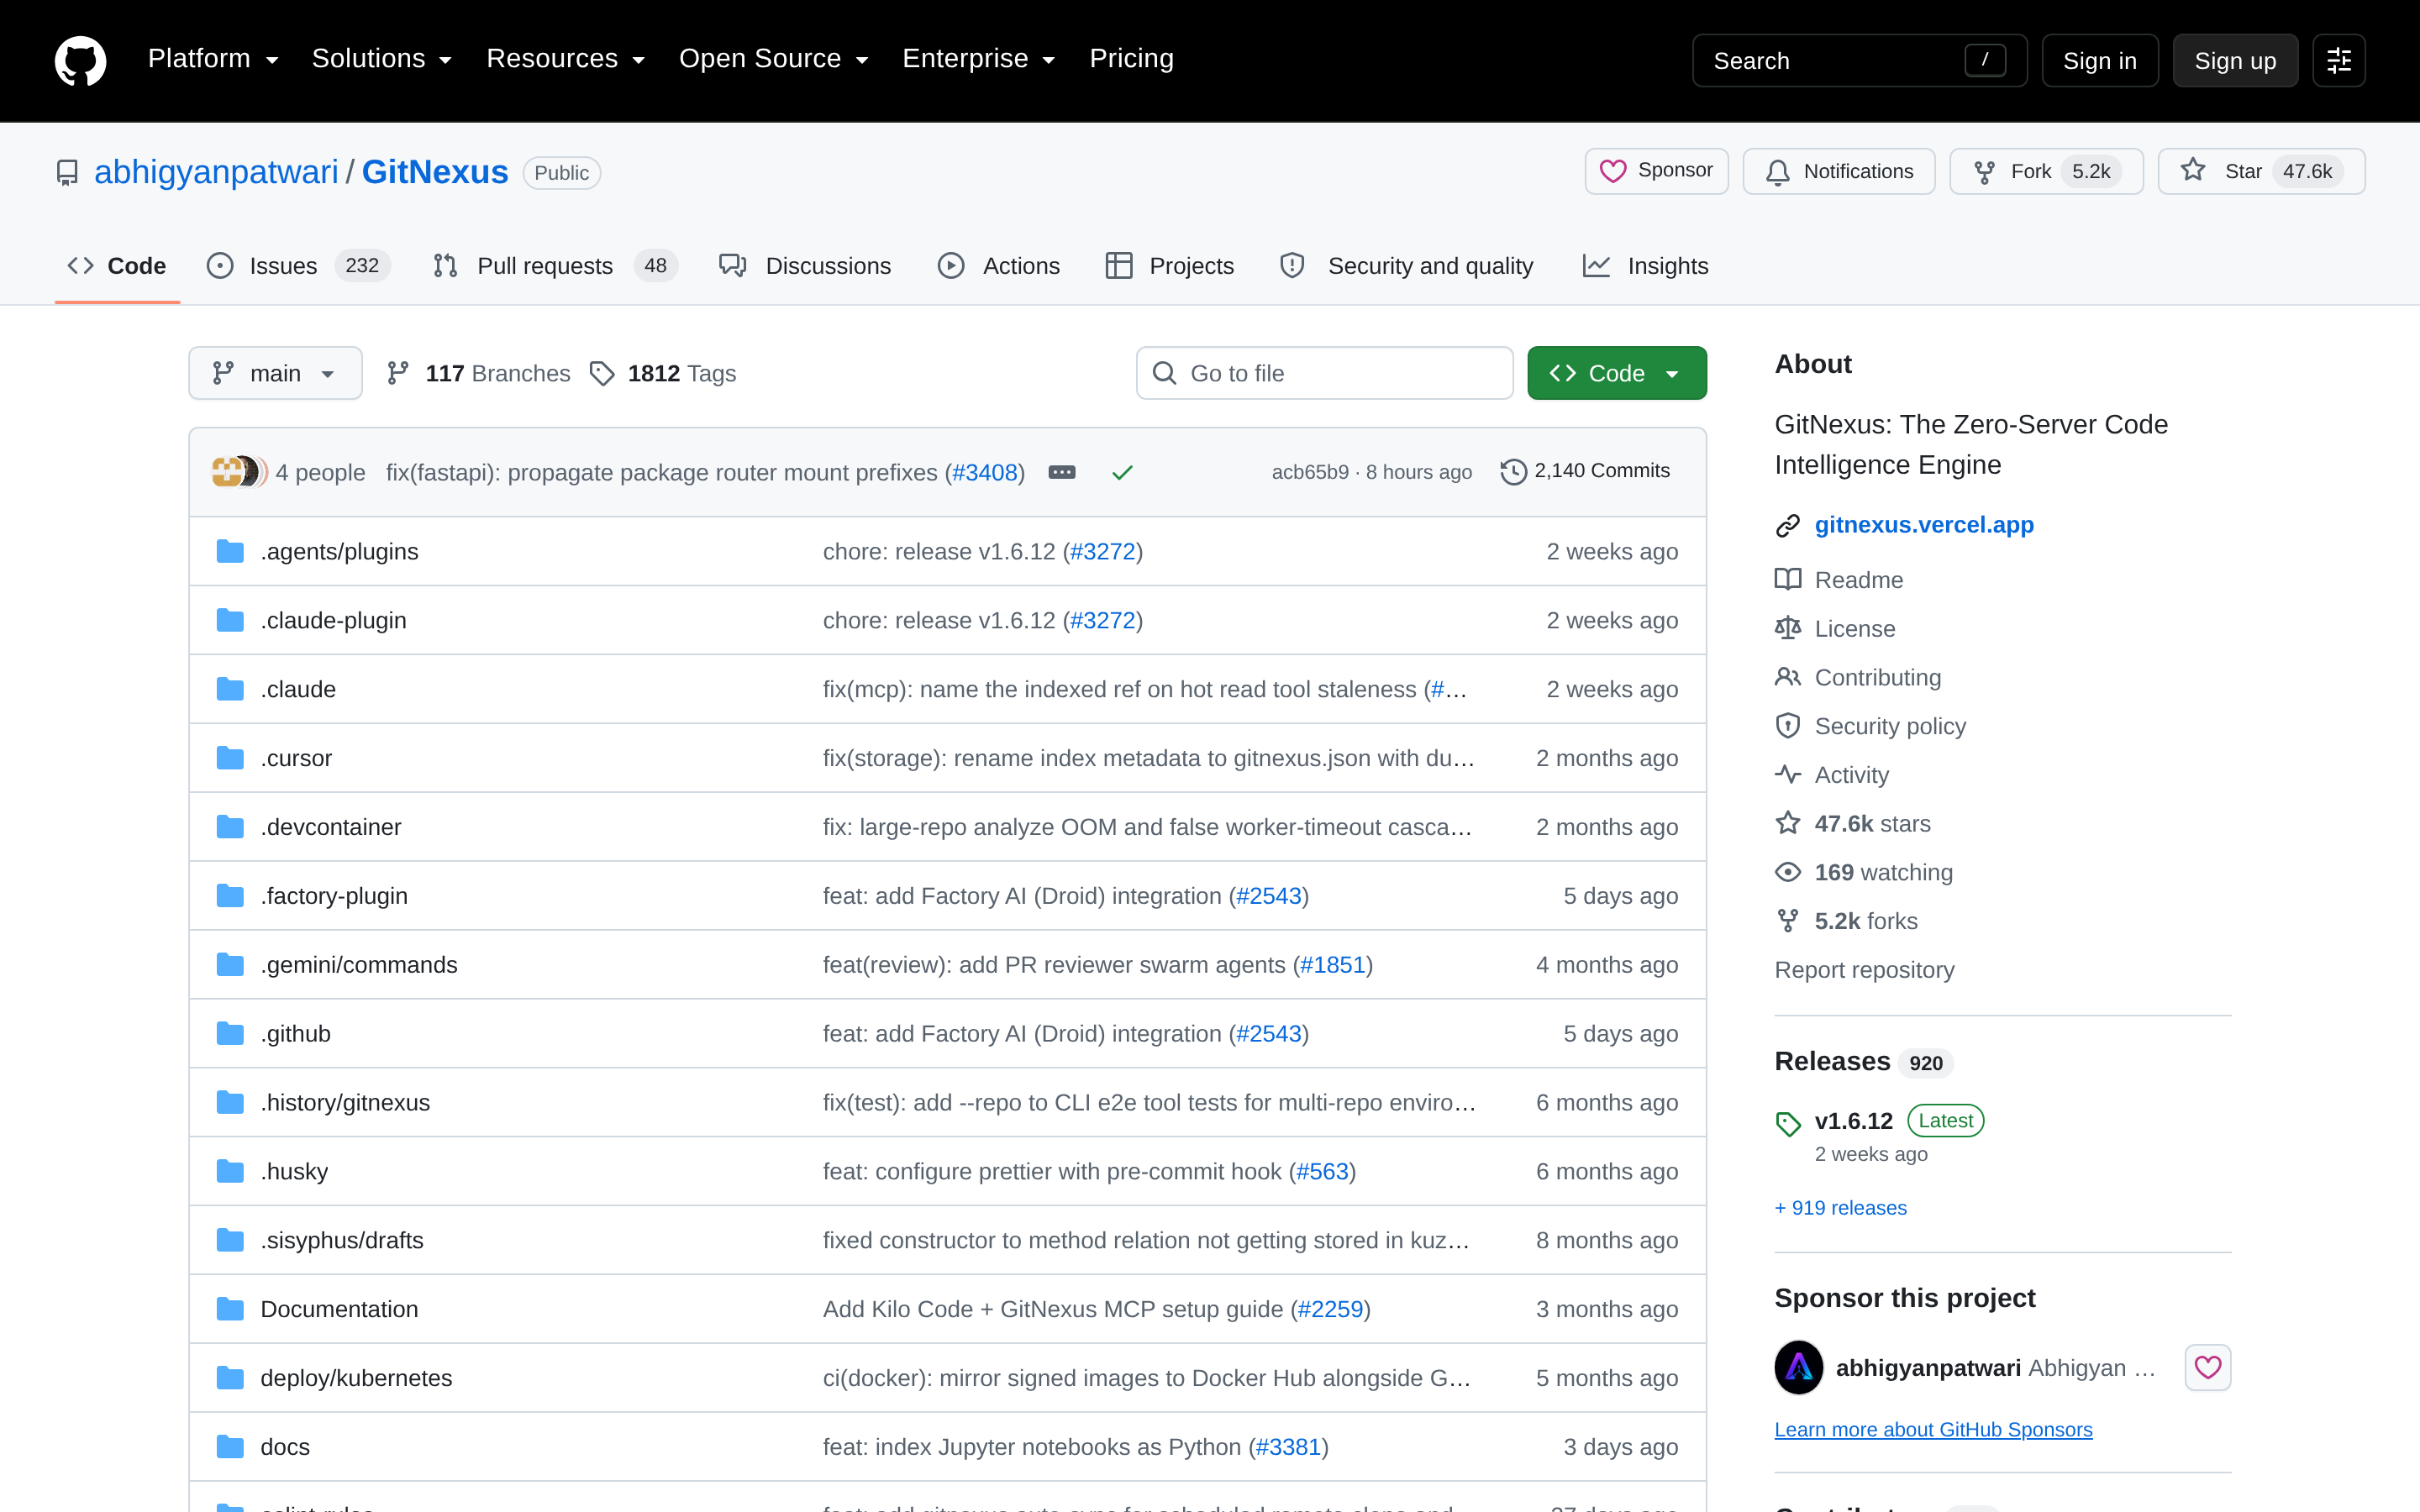The image size is (2420, 1512).
Task: Open pull request #3408 link
Action: click(985, 472)
